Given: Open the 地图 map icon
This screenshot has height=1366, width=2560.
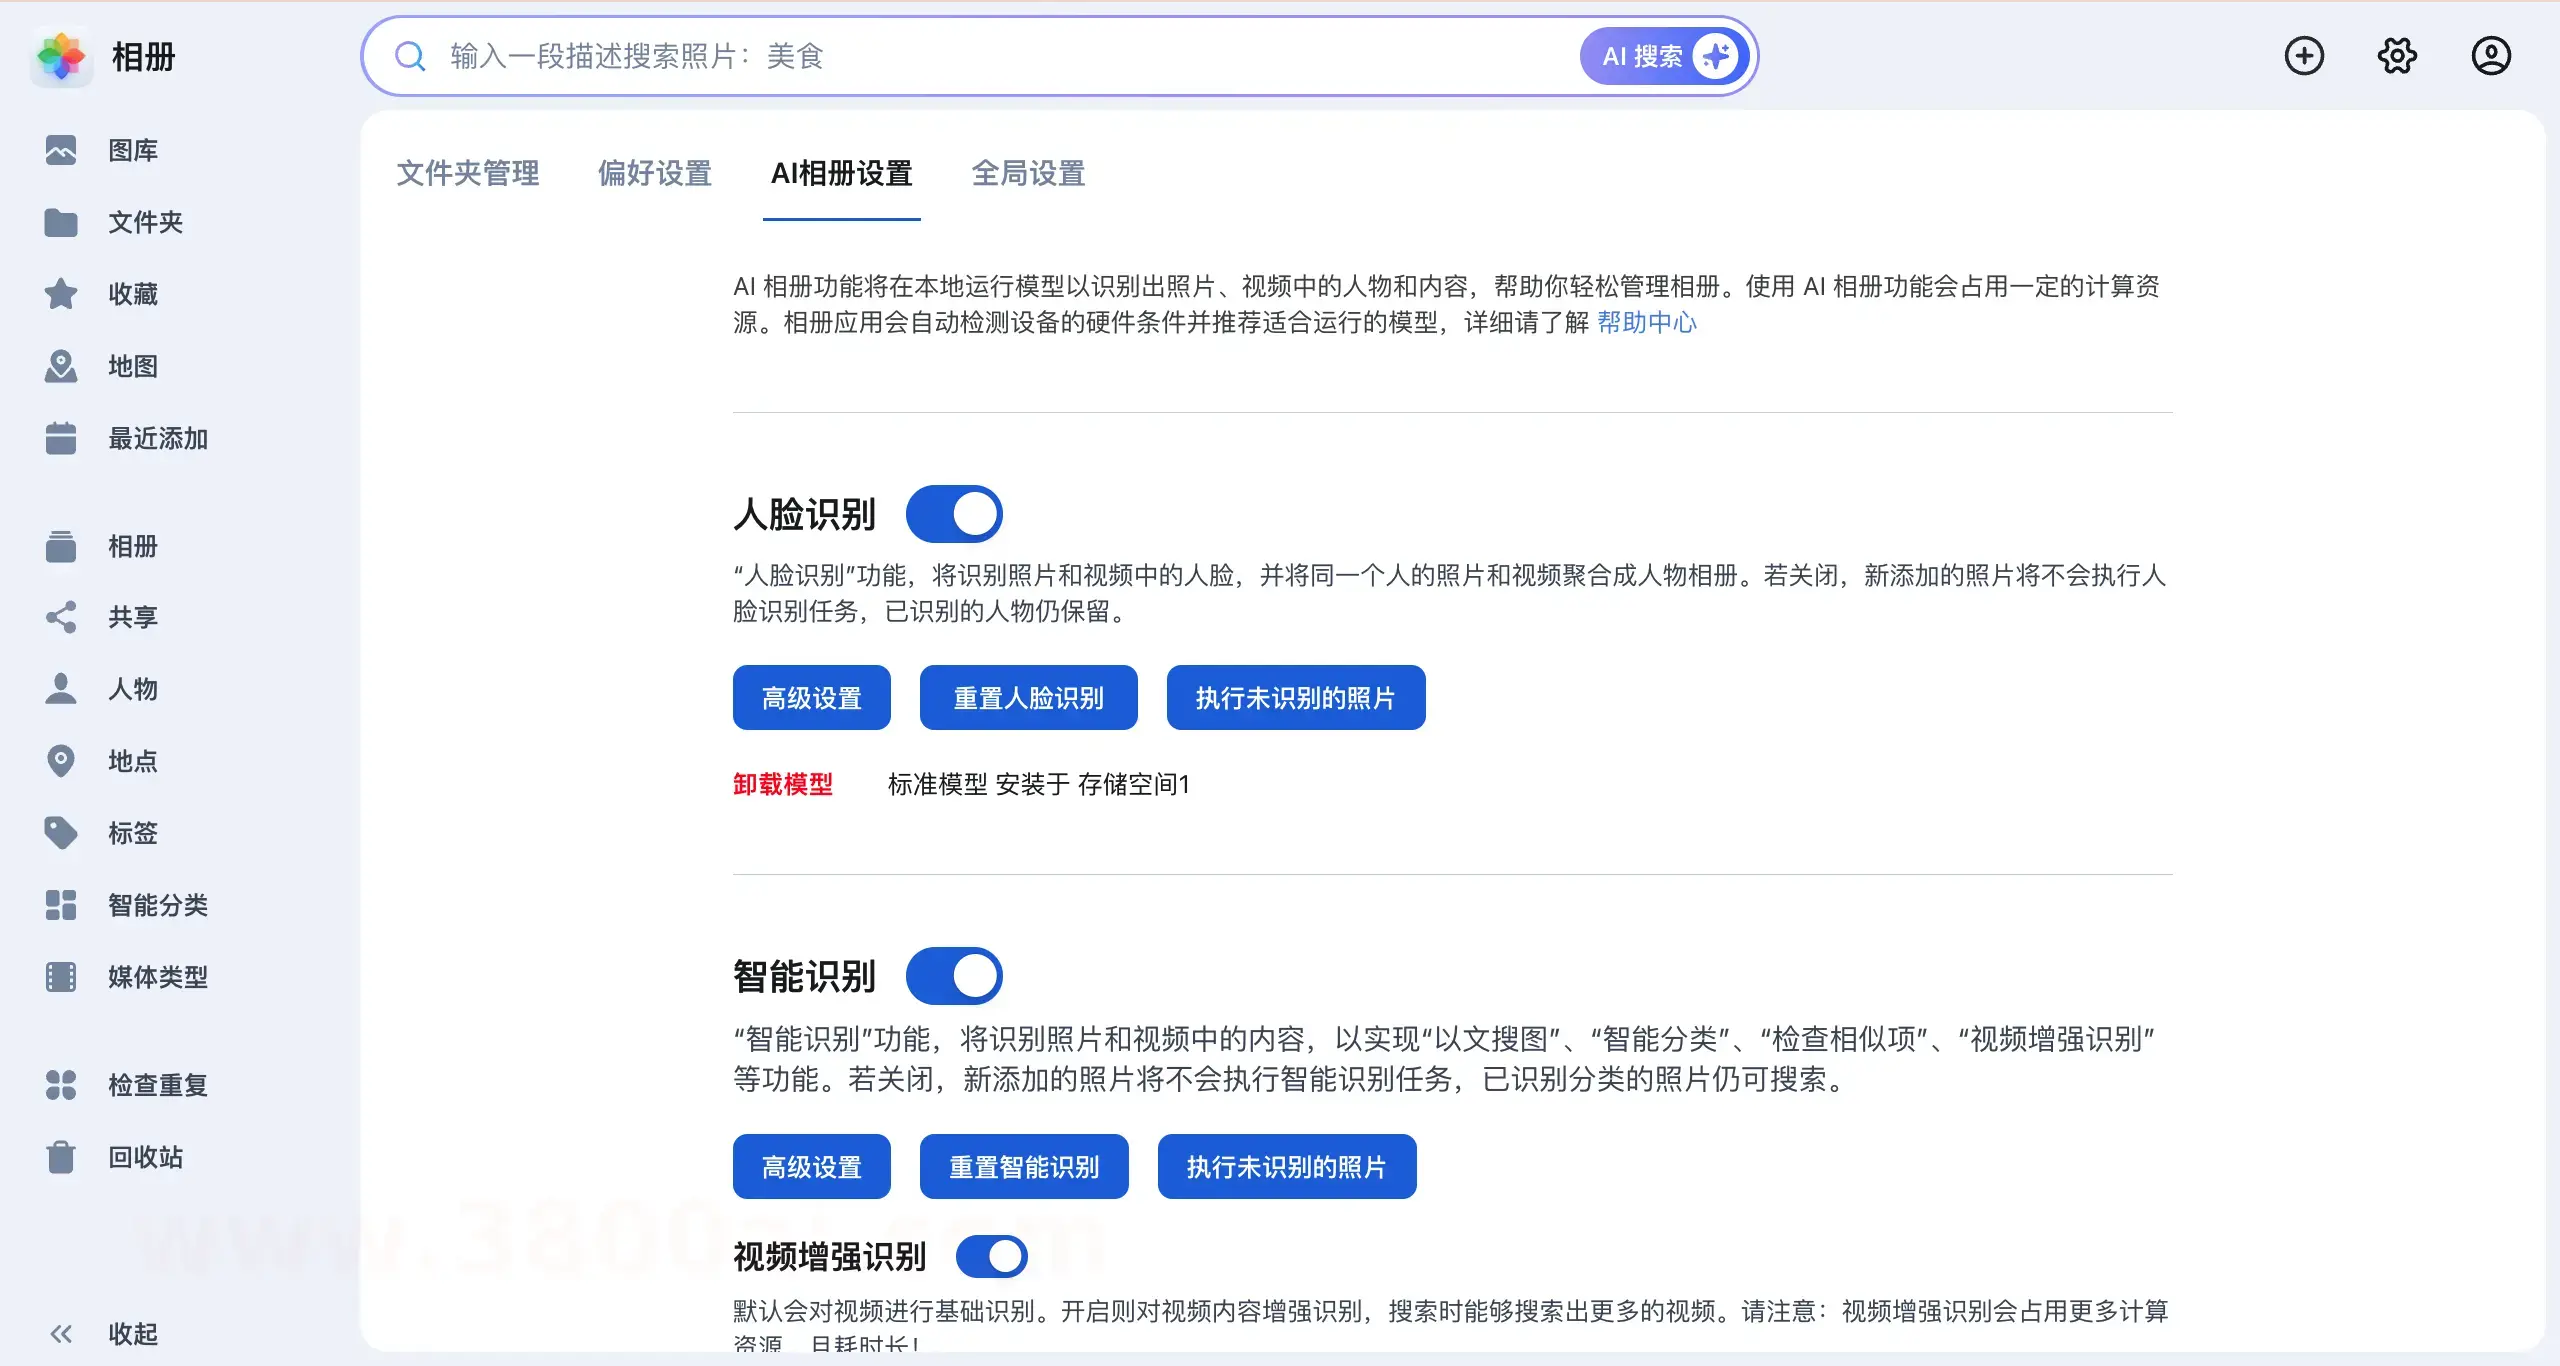Looking at the screenshot, I should [x=61, y=366].
